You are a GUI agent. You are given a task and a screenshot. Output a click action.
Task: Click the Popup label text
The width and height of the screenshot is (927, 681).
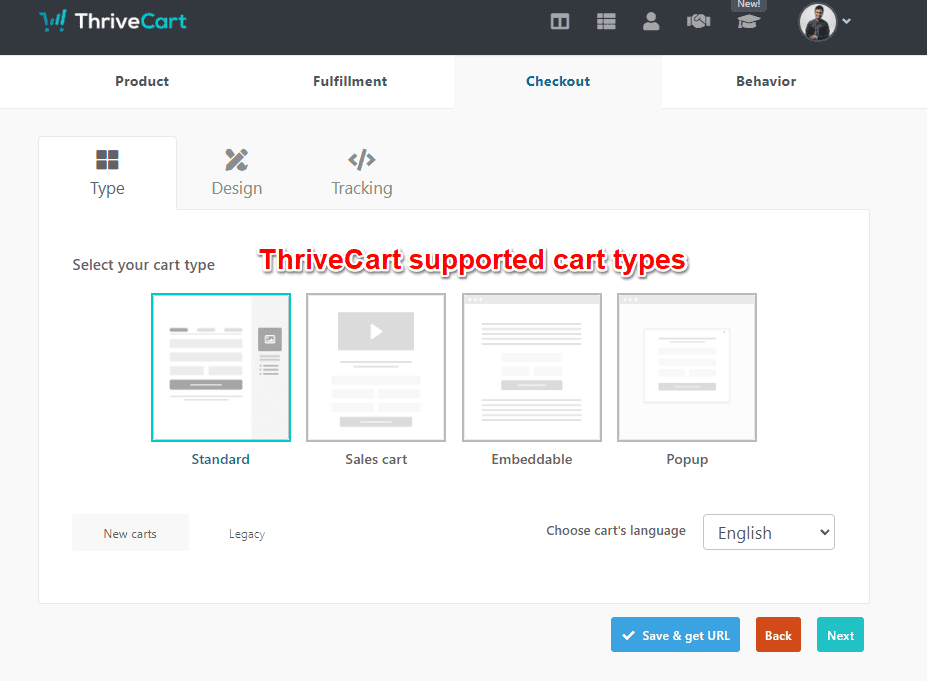[x=687, y=460]
